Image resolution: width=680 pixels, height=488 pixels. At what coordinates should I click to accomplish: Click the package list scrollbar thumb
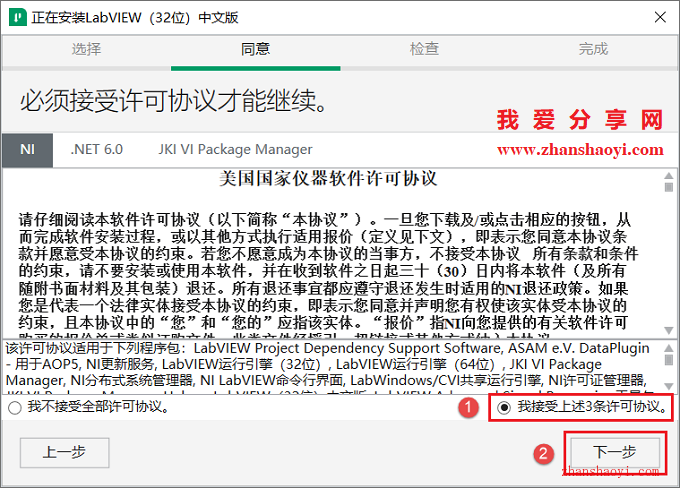coord(669,360)
